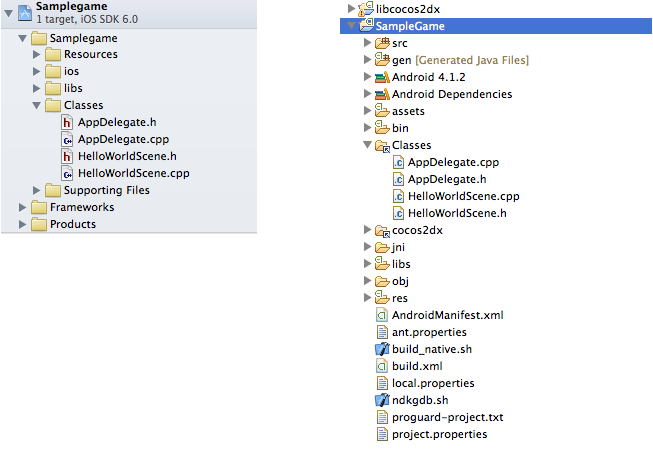Click the Android Dependencies library icon
Image resolution: width=653 pixels, height=449 pixels.
382,94
